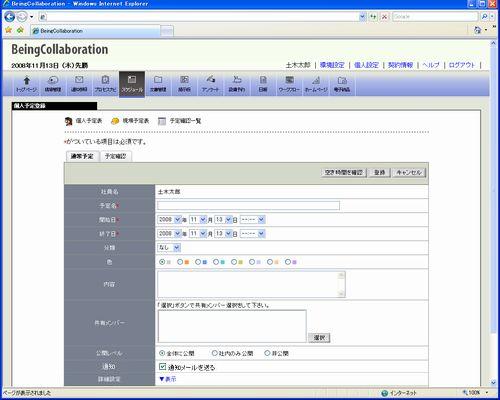500x400 pixels.
Task: Click the browser stop (X) icon
Action: (x=385, y=16)
